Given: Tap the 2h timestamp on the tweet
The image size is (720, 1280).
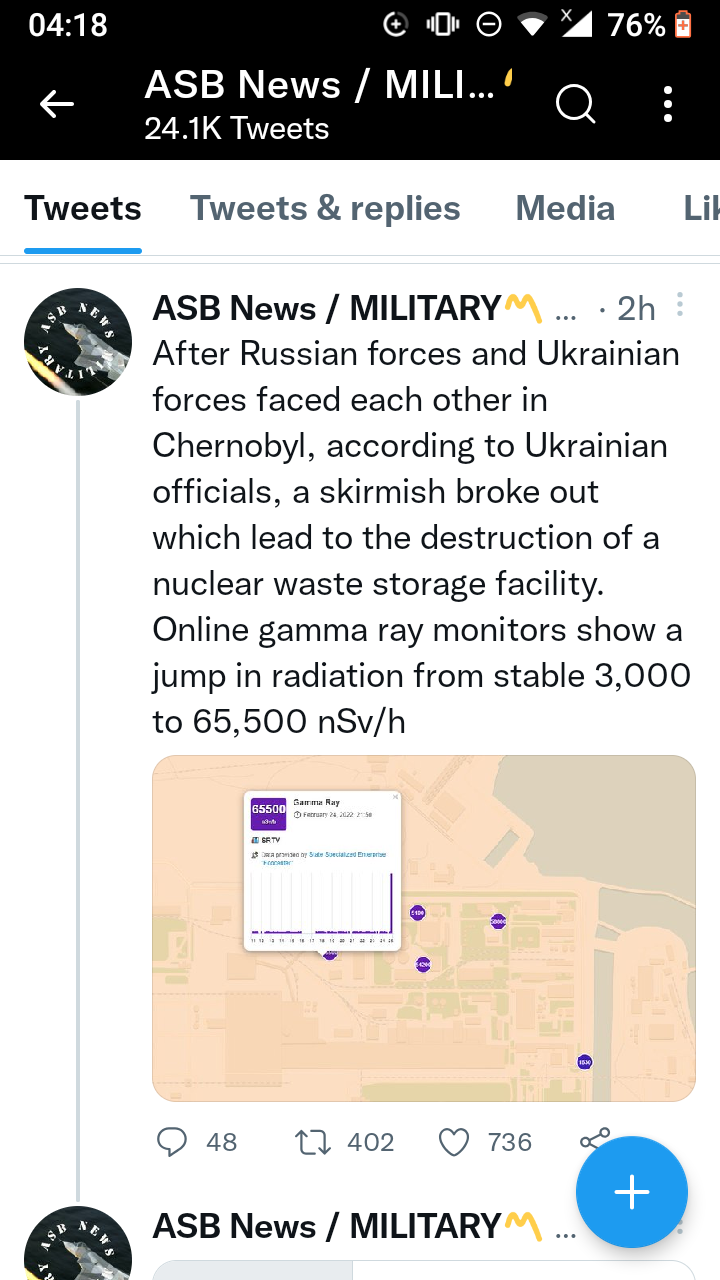Looking at the screenshot, I should pos(635,309).
